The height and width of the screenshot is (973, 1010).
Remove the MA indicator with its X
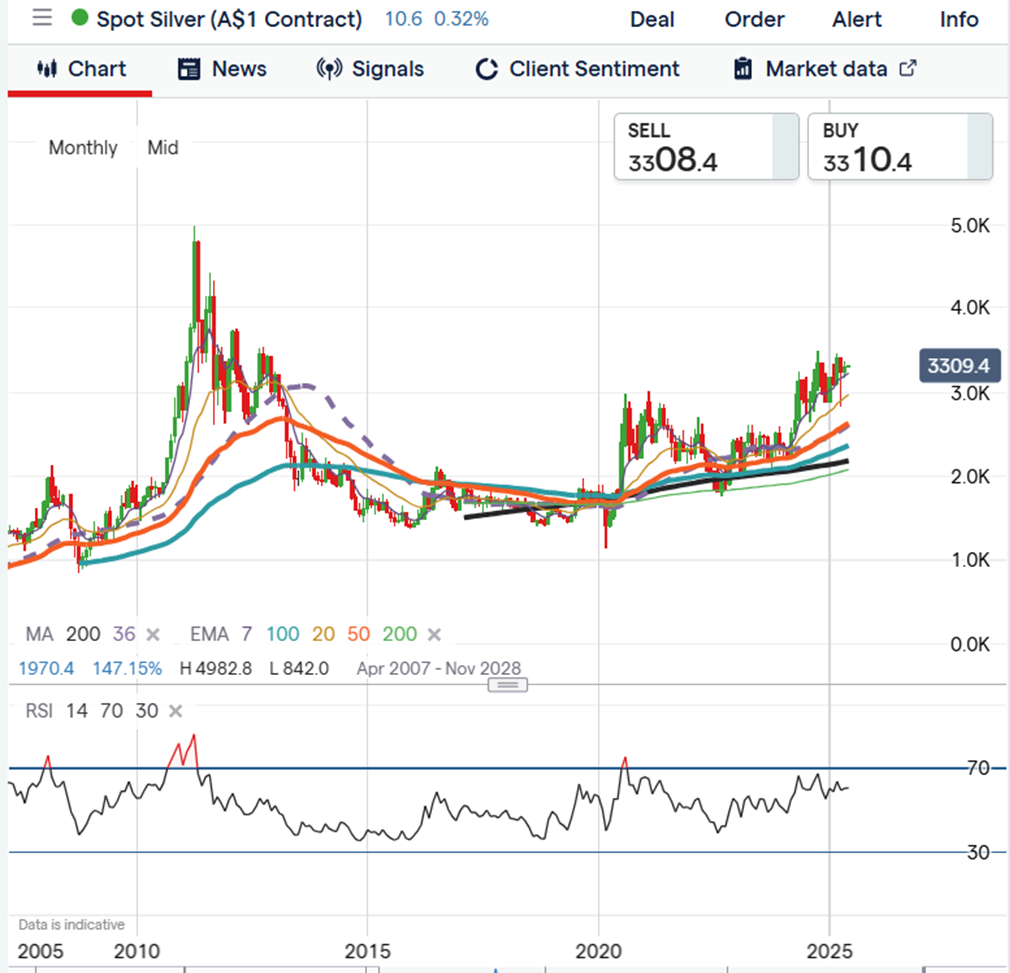153,635
